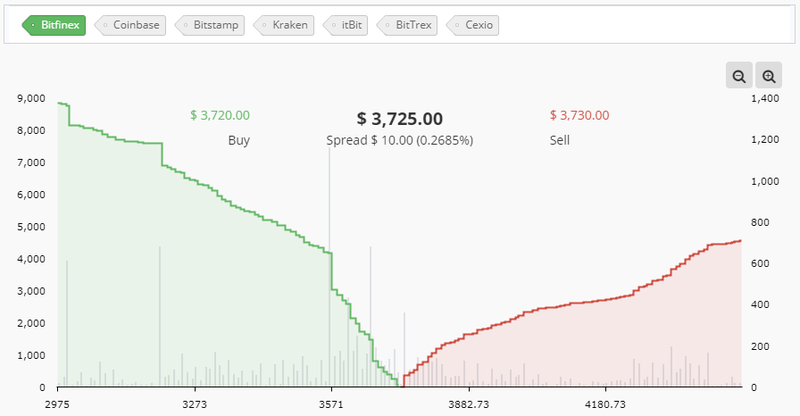The image size is (800, 416).
Task: Click the $ 3,725.00 mid price
Action: click(x=399, y=119)
